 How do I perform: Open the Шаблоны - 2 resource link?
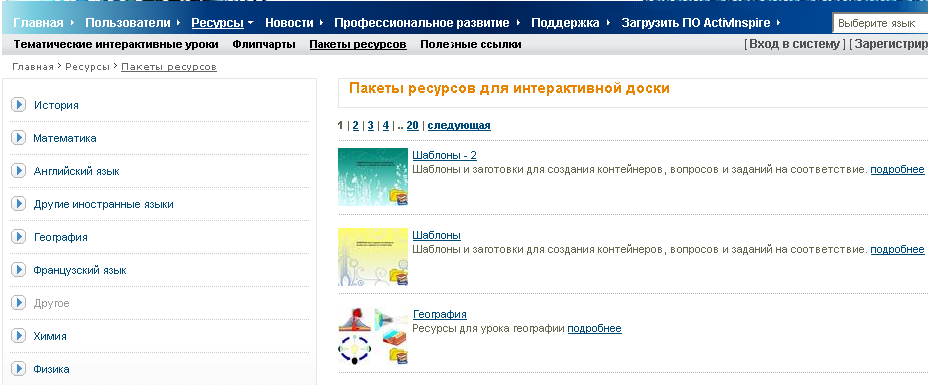point(444,156)
